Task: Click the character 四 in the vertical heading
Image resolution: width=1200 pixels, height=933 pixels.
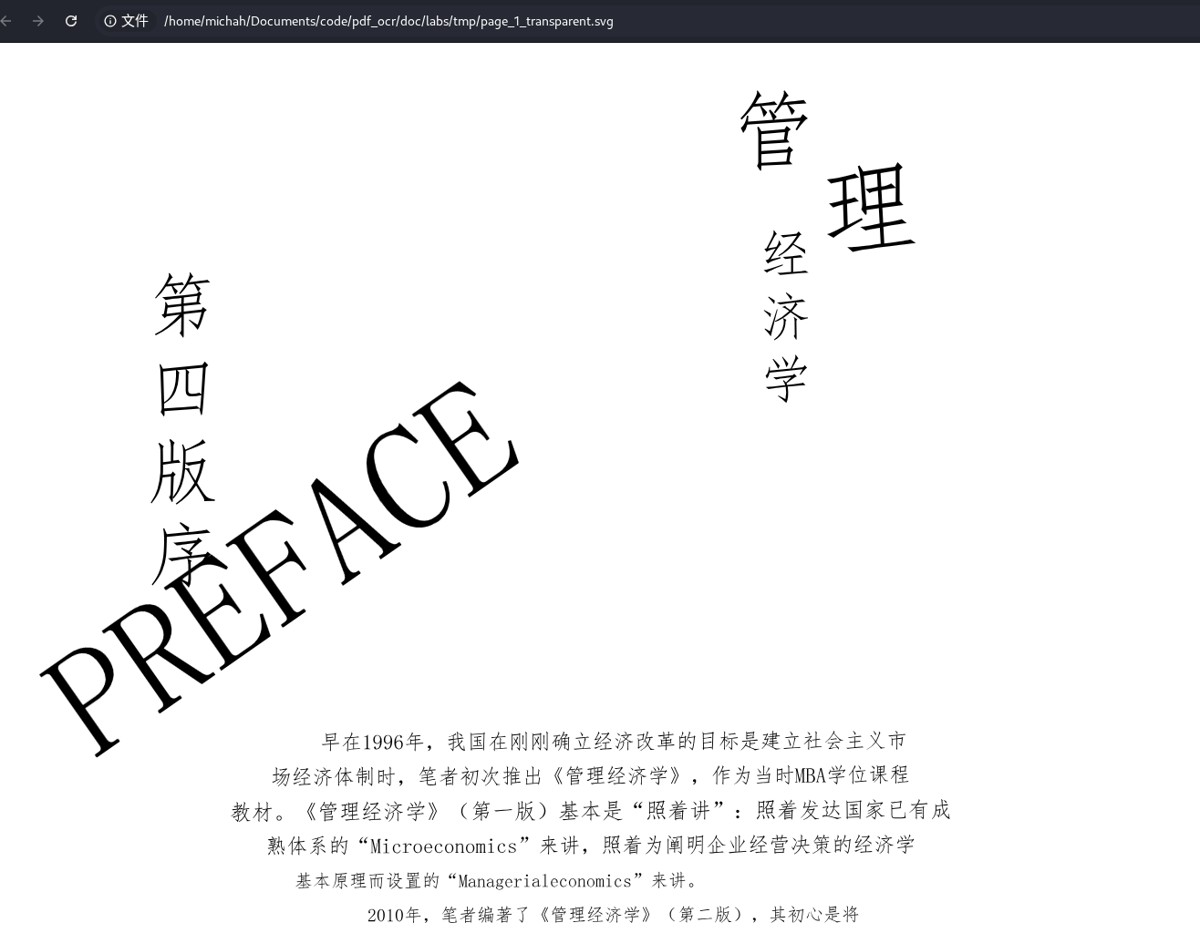Action: pos(183,389)
